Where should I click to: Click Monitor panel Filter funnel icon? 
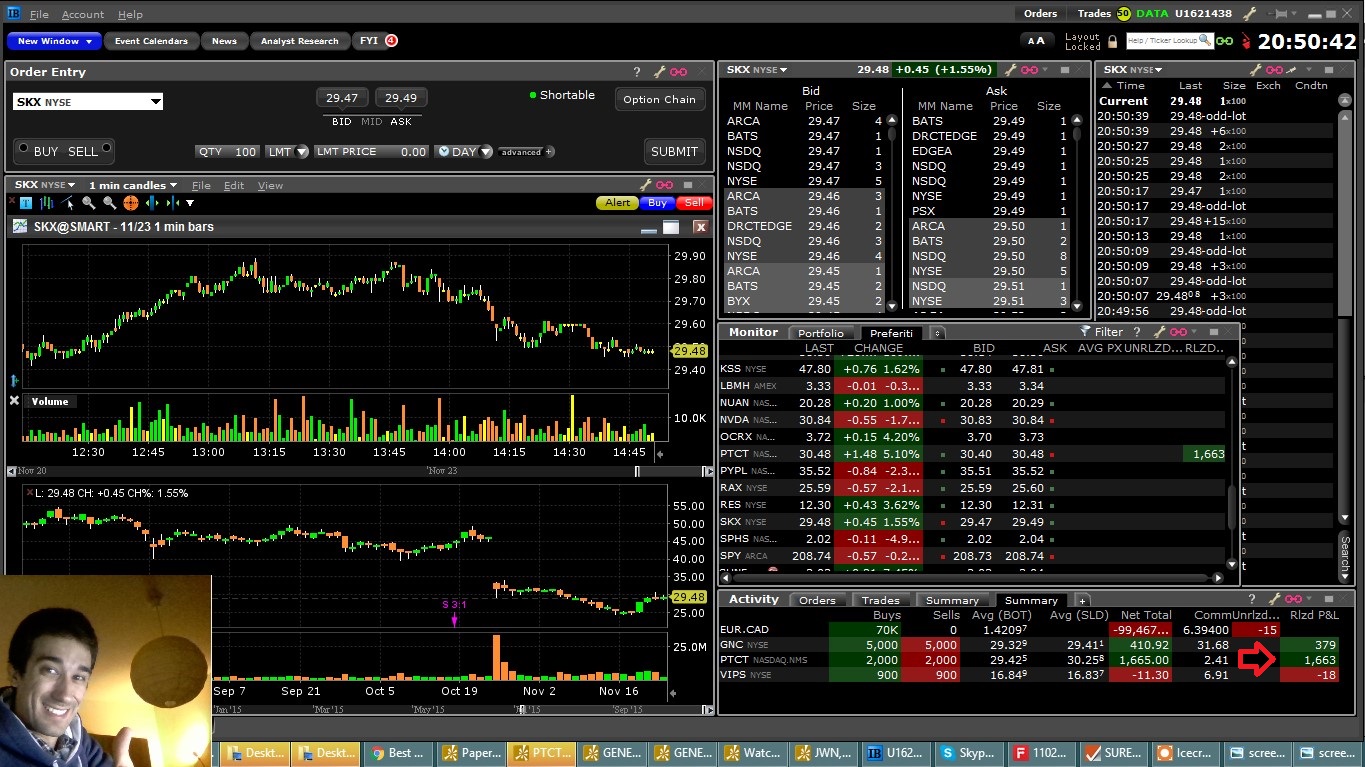(x=1085, y=332)
